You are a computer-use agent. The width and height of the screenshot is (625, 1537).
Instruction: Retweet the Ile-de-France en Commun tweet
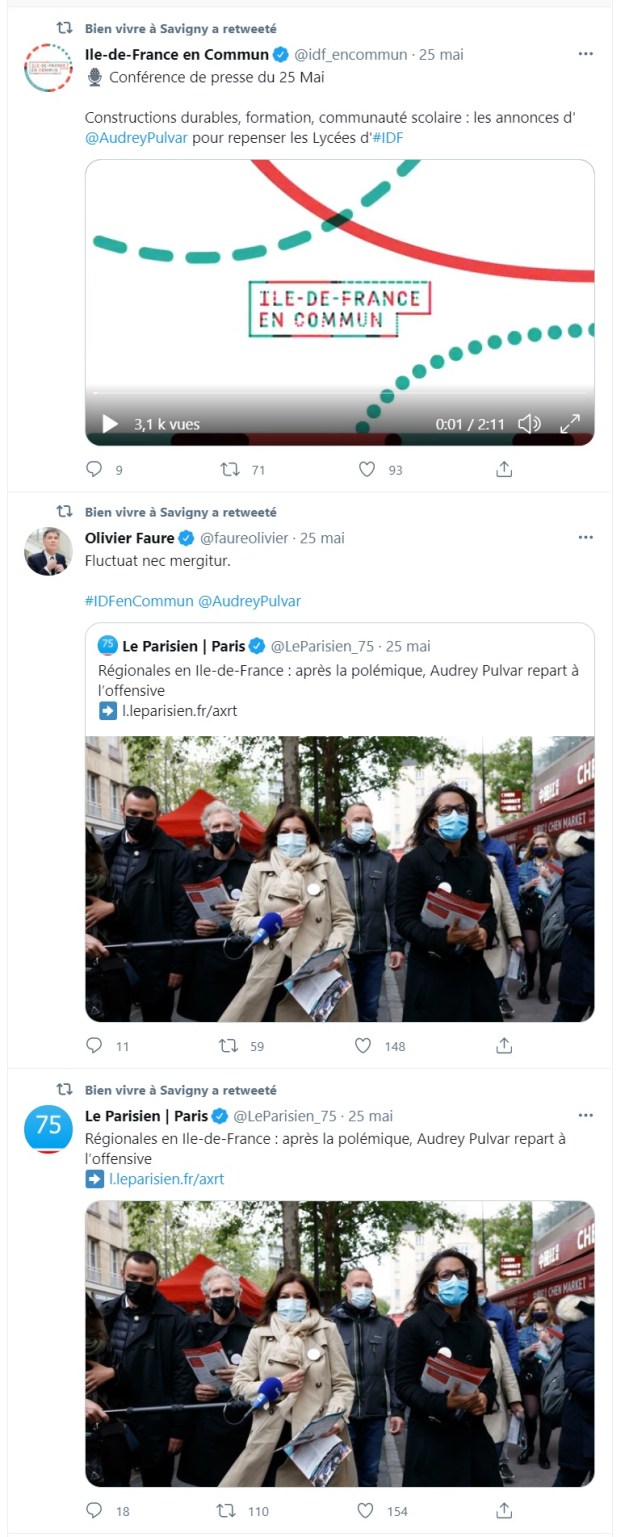coord(230,469)
